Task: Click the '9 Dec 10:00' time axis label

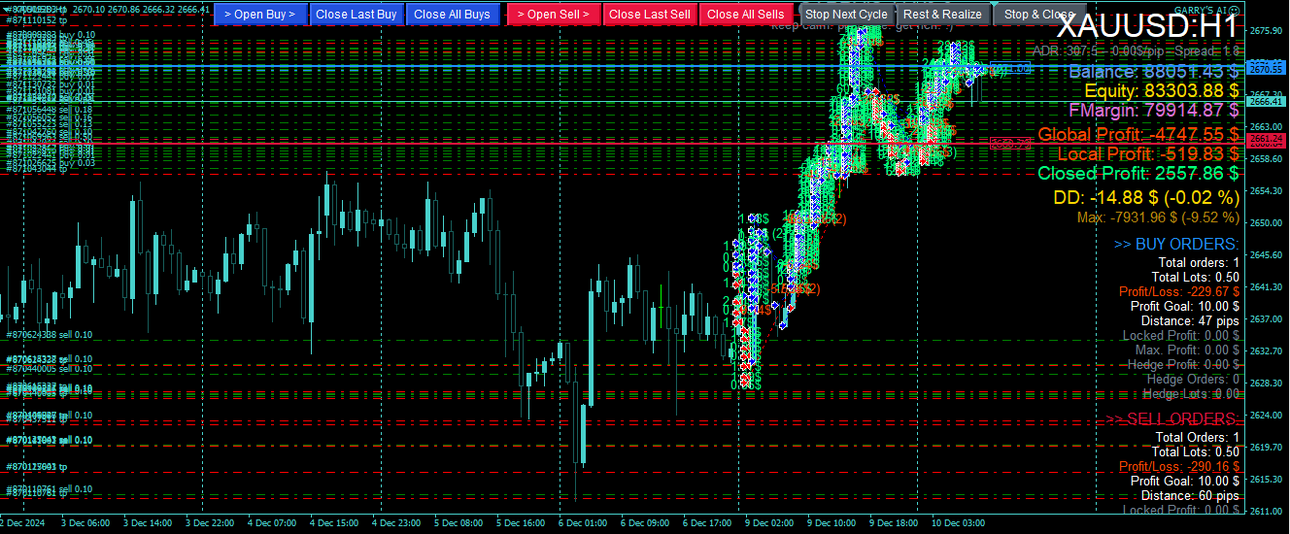Action: point(832,523)
